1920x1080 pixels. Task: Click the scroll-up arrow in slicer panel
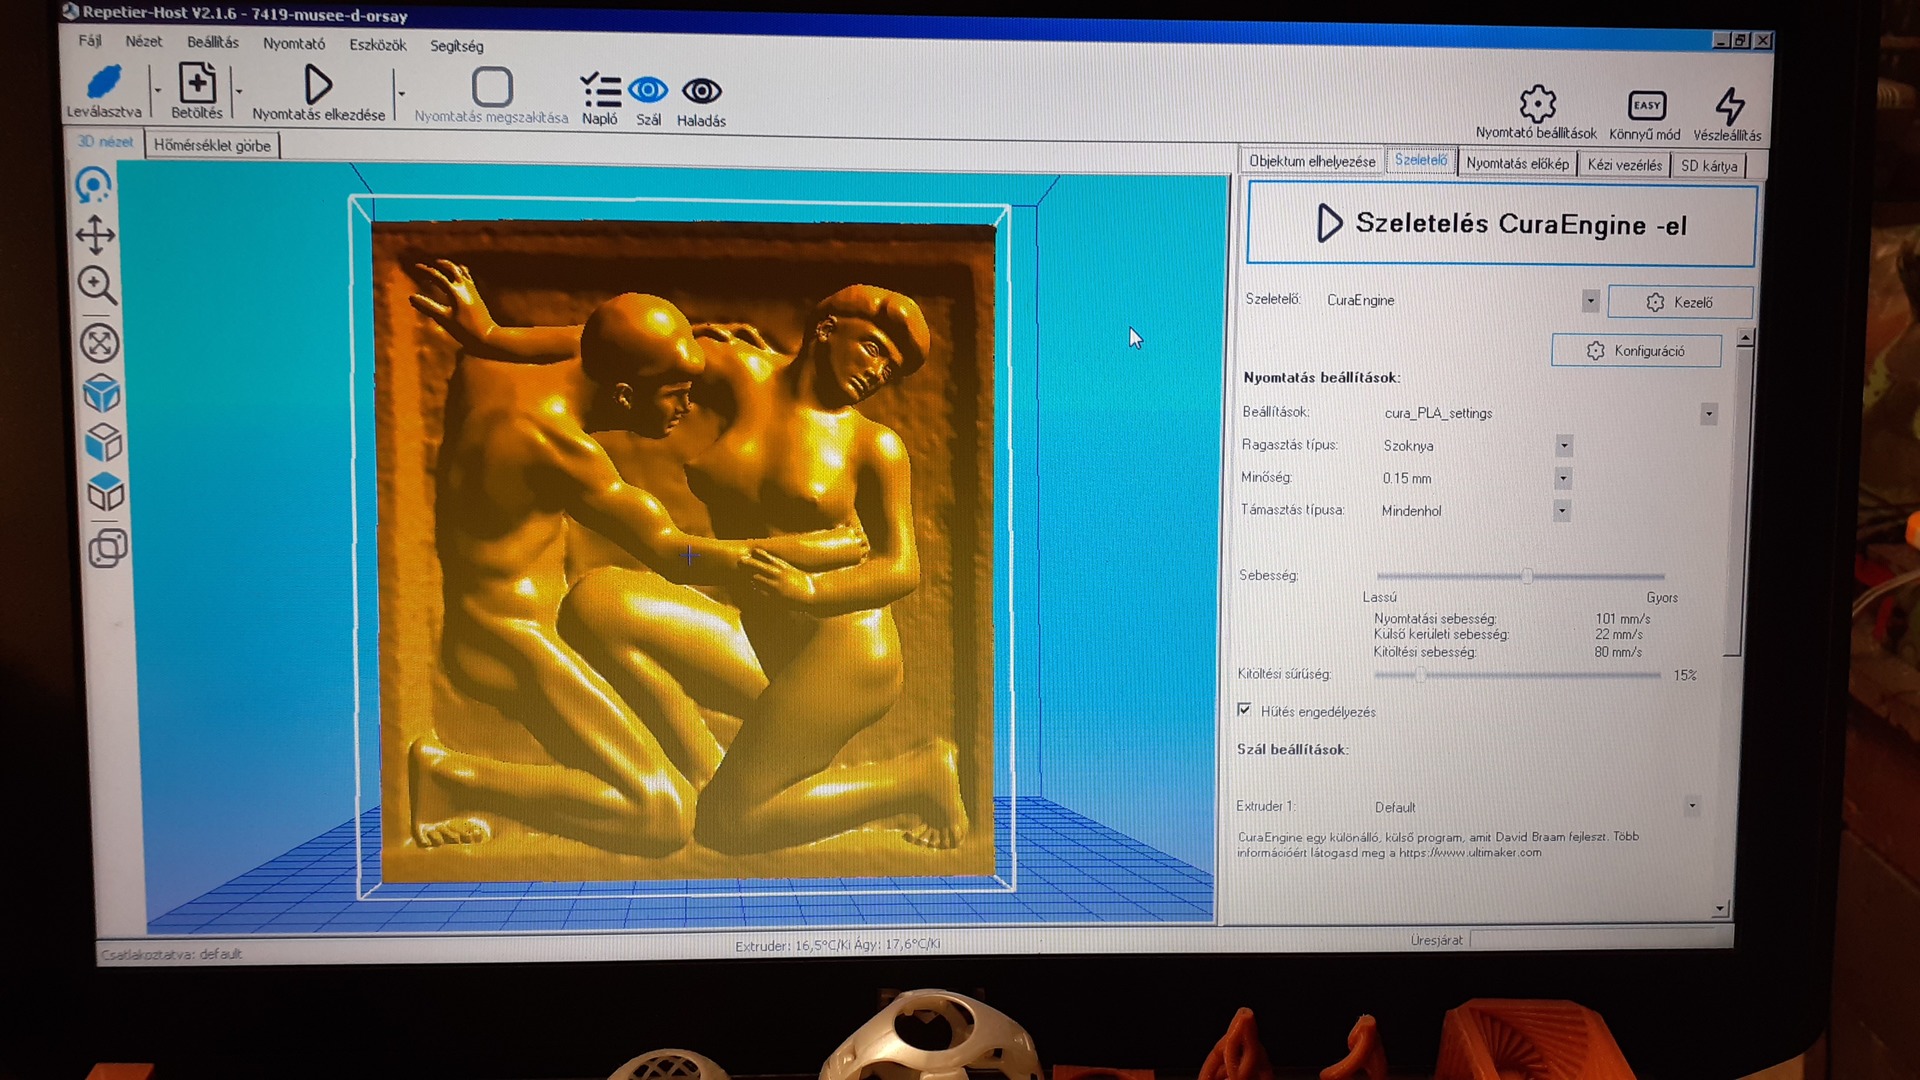1745,338
